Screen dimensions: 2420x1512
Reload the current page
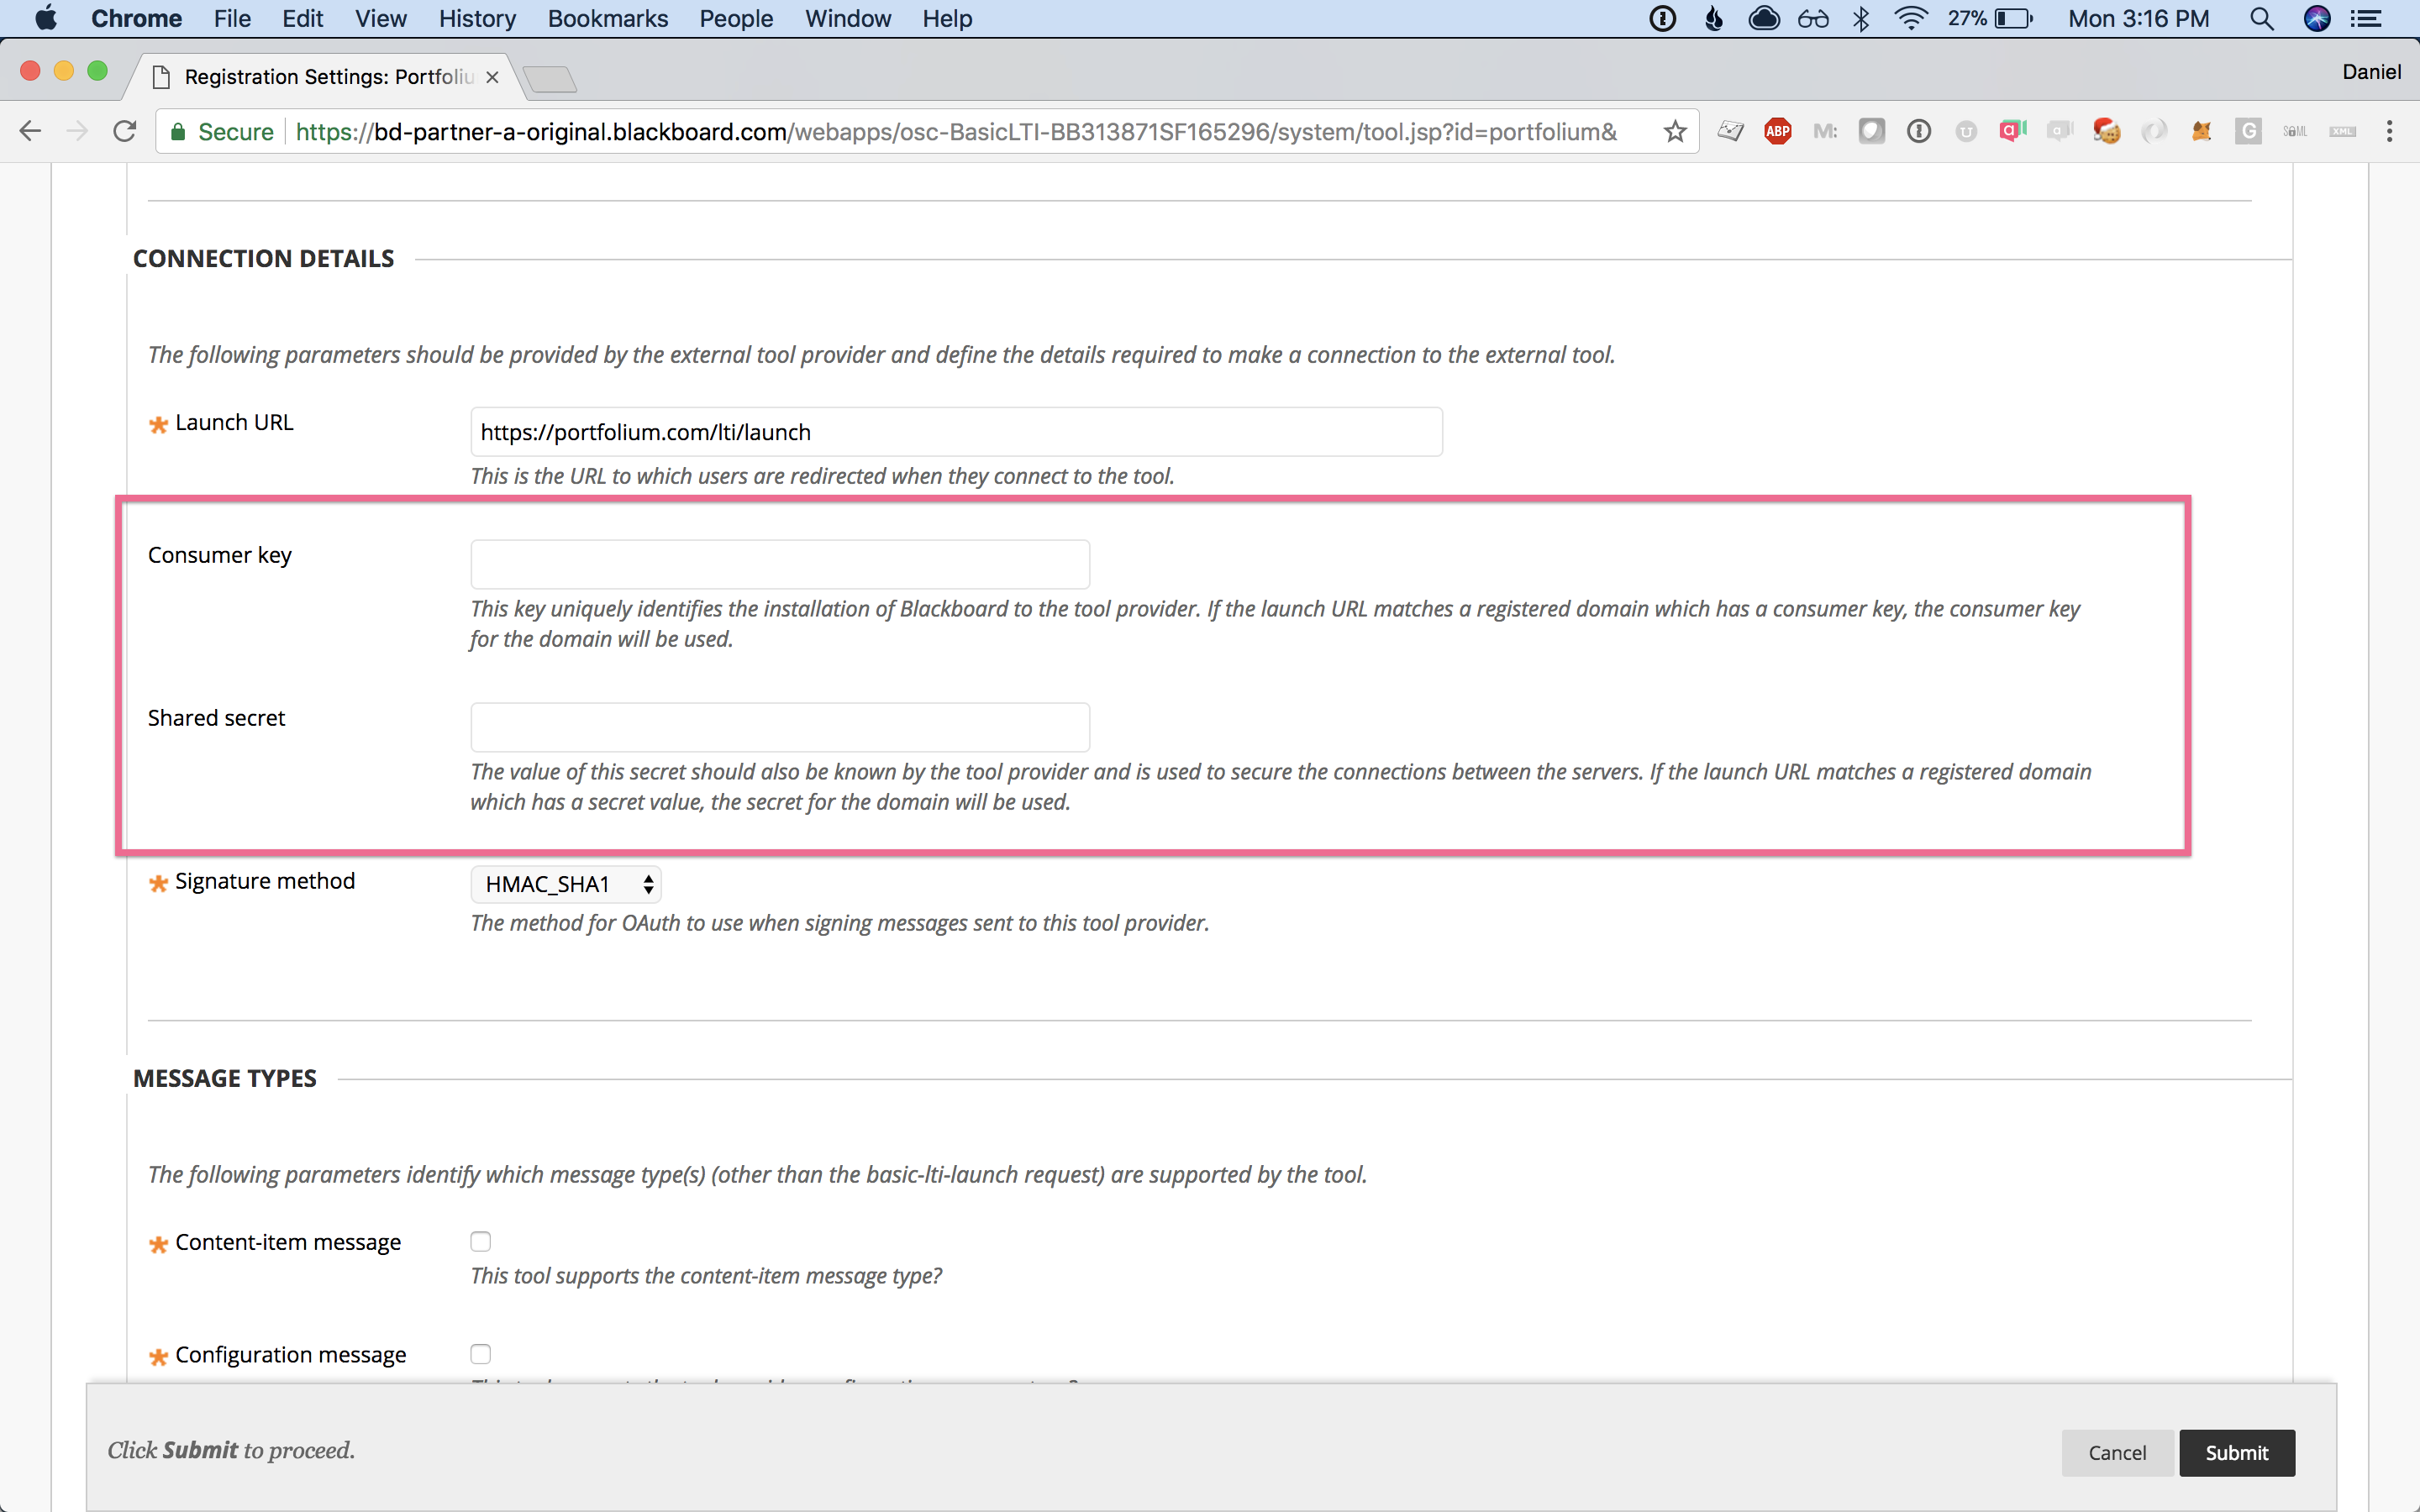124,131
